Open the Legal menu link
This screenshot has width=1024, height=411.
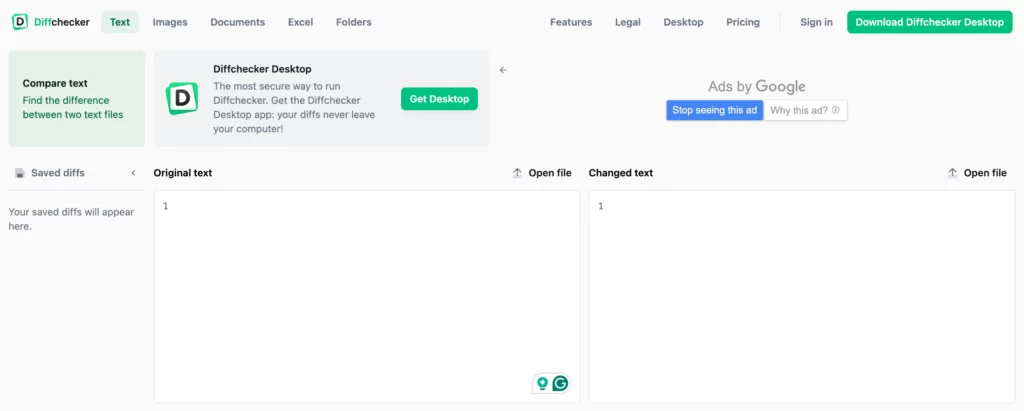coord(628,22)
